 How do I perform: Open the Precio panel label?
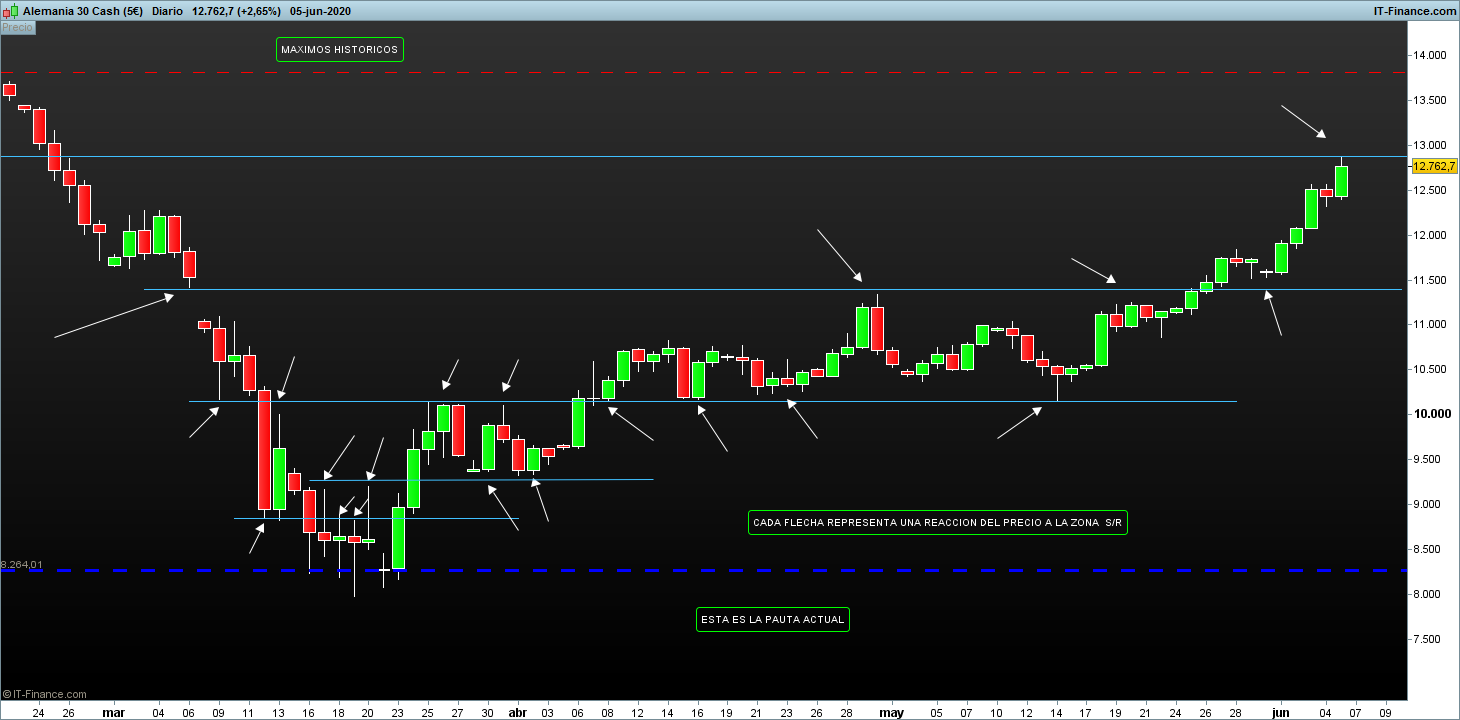click(x=17, y=28)
